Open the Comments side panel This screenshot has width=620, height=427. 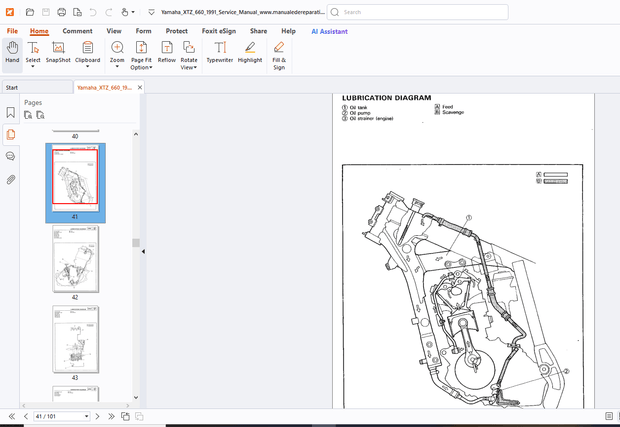(11, 157)
